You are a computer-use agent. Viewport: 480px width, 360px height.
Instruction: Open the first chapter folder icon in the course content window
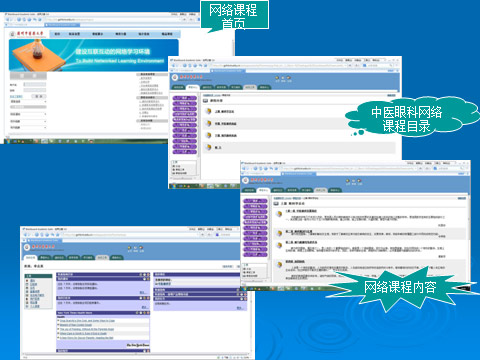click(279, 214)
